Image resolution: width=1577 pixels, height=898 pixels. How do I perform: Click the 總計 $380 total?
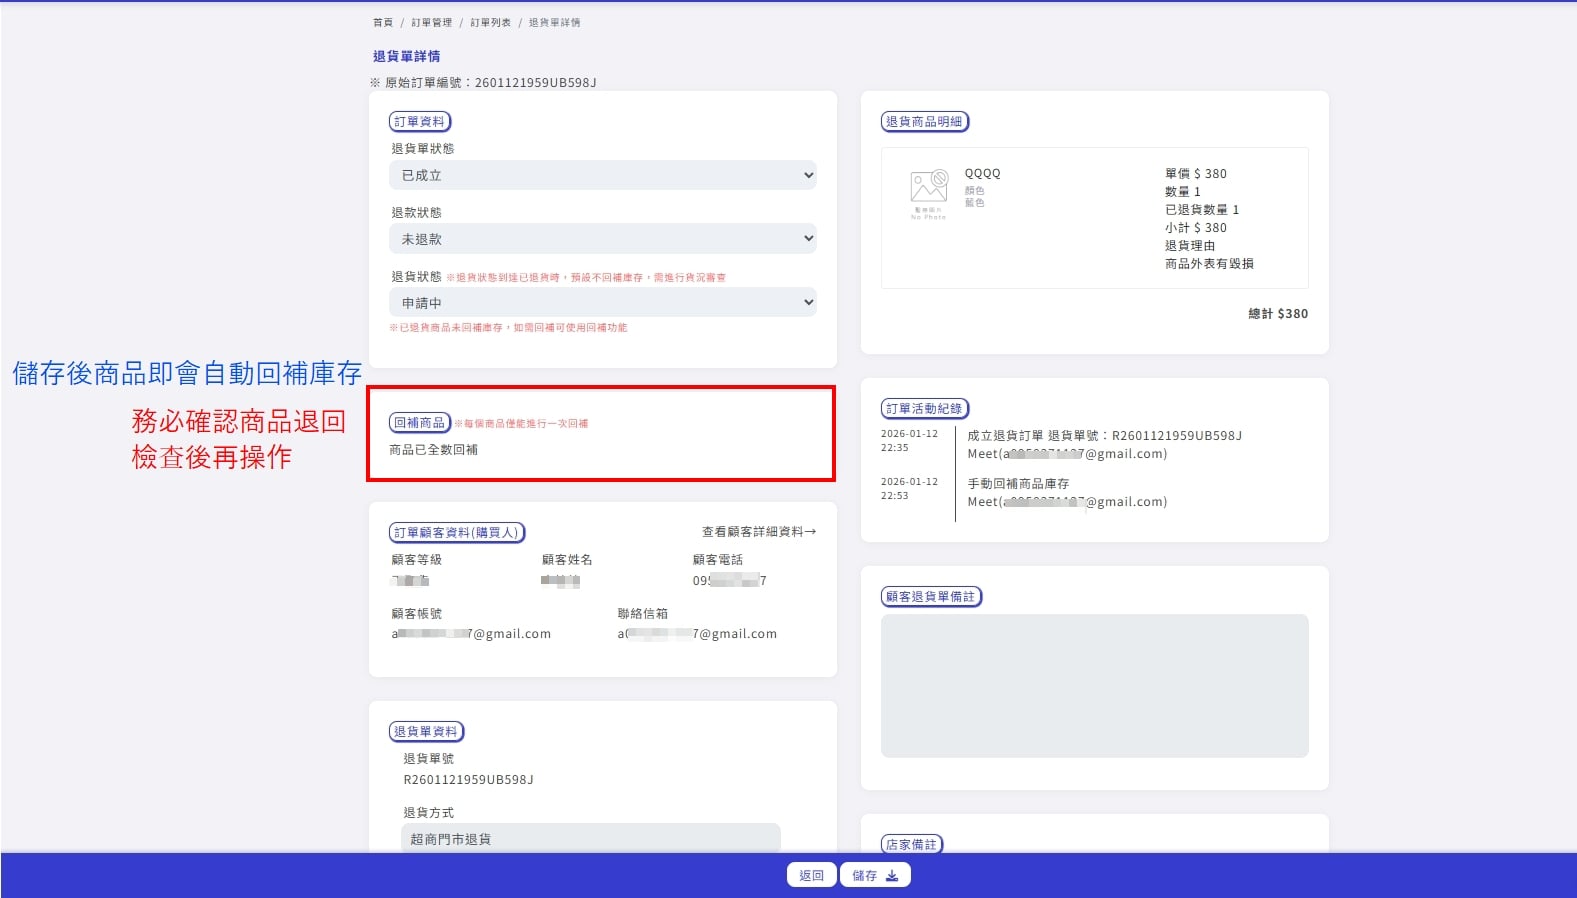(1278, 314)
